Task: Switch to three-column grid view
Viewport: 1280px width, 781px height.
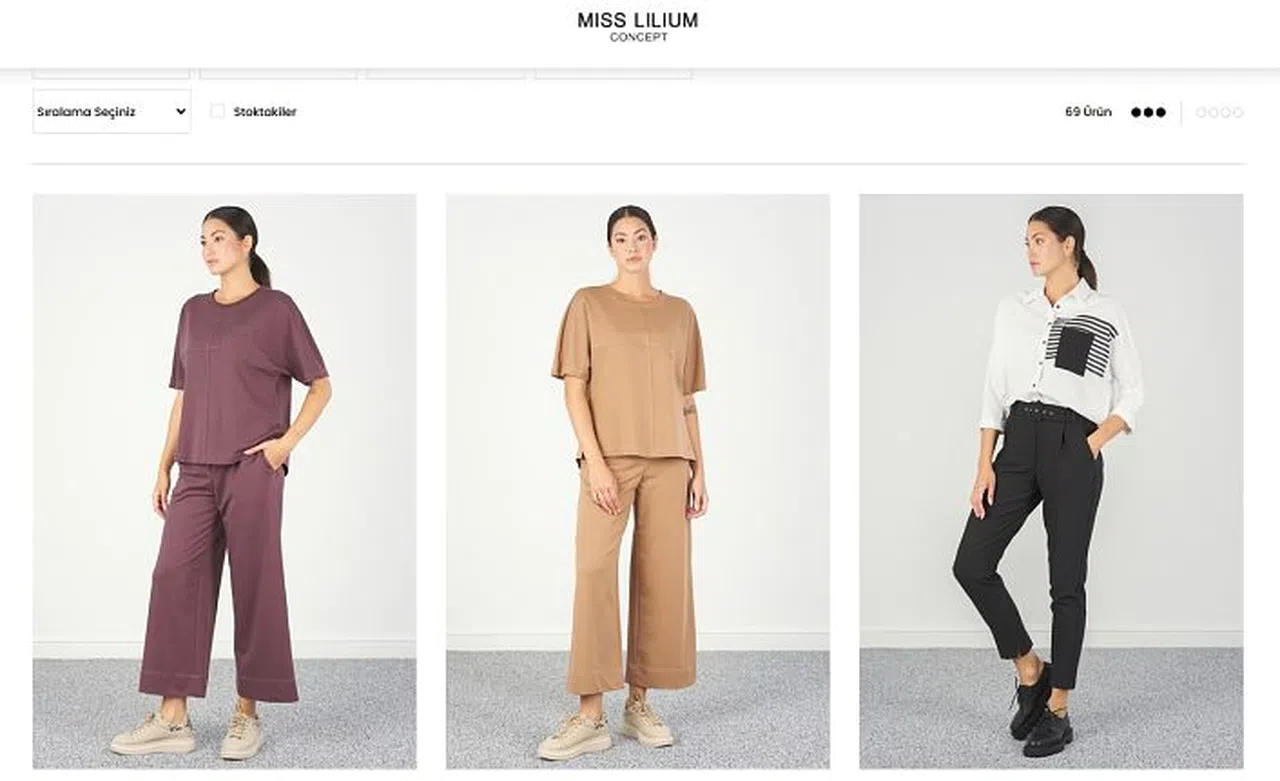Action: [1148, 112]
